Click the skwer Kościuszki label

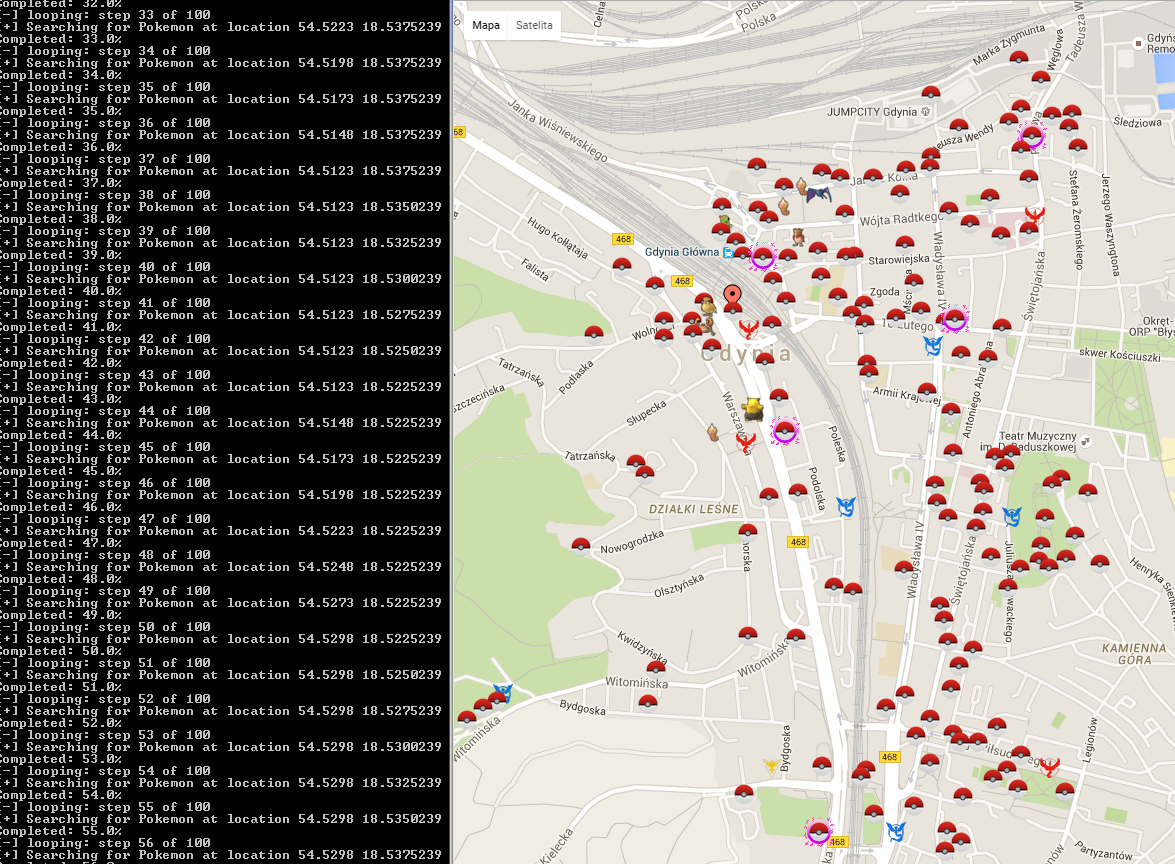[x=1120, y=354]
